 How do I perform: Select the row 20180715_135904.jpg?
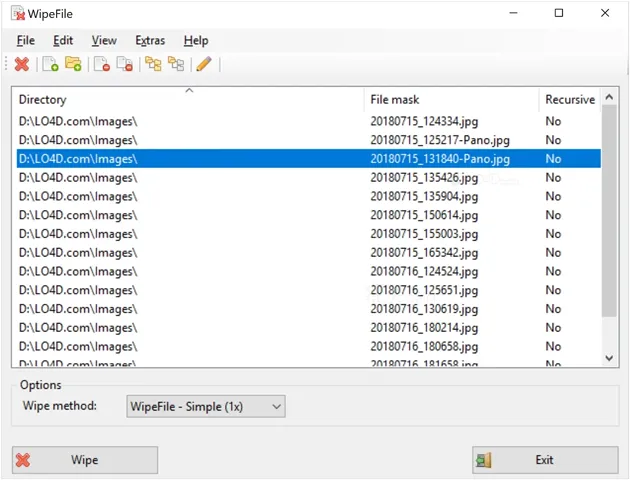point(309,196)
